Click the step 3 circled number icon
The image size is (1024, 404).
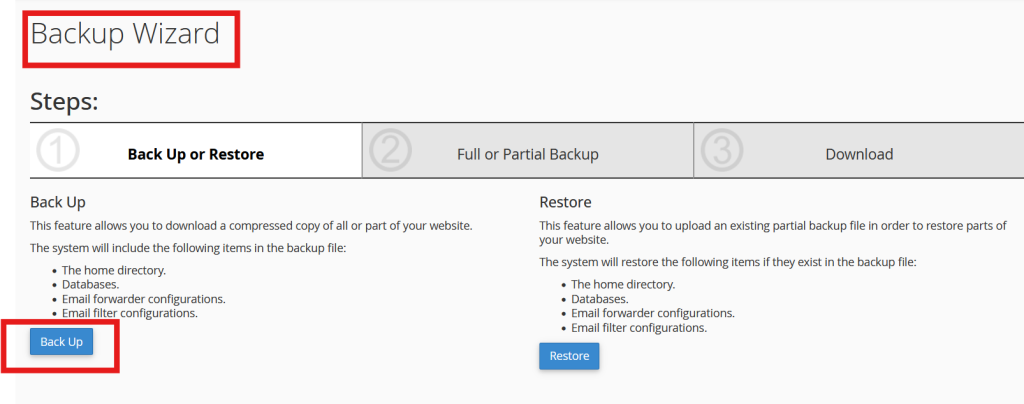click(722, 151)
